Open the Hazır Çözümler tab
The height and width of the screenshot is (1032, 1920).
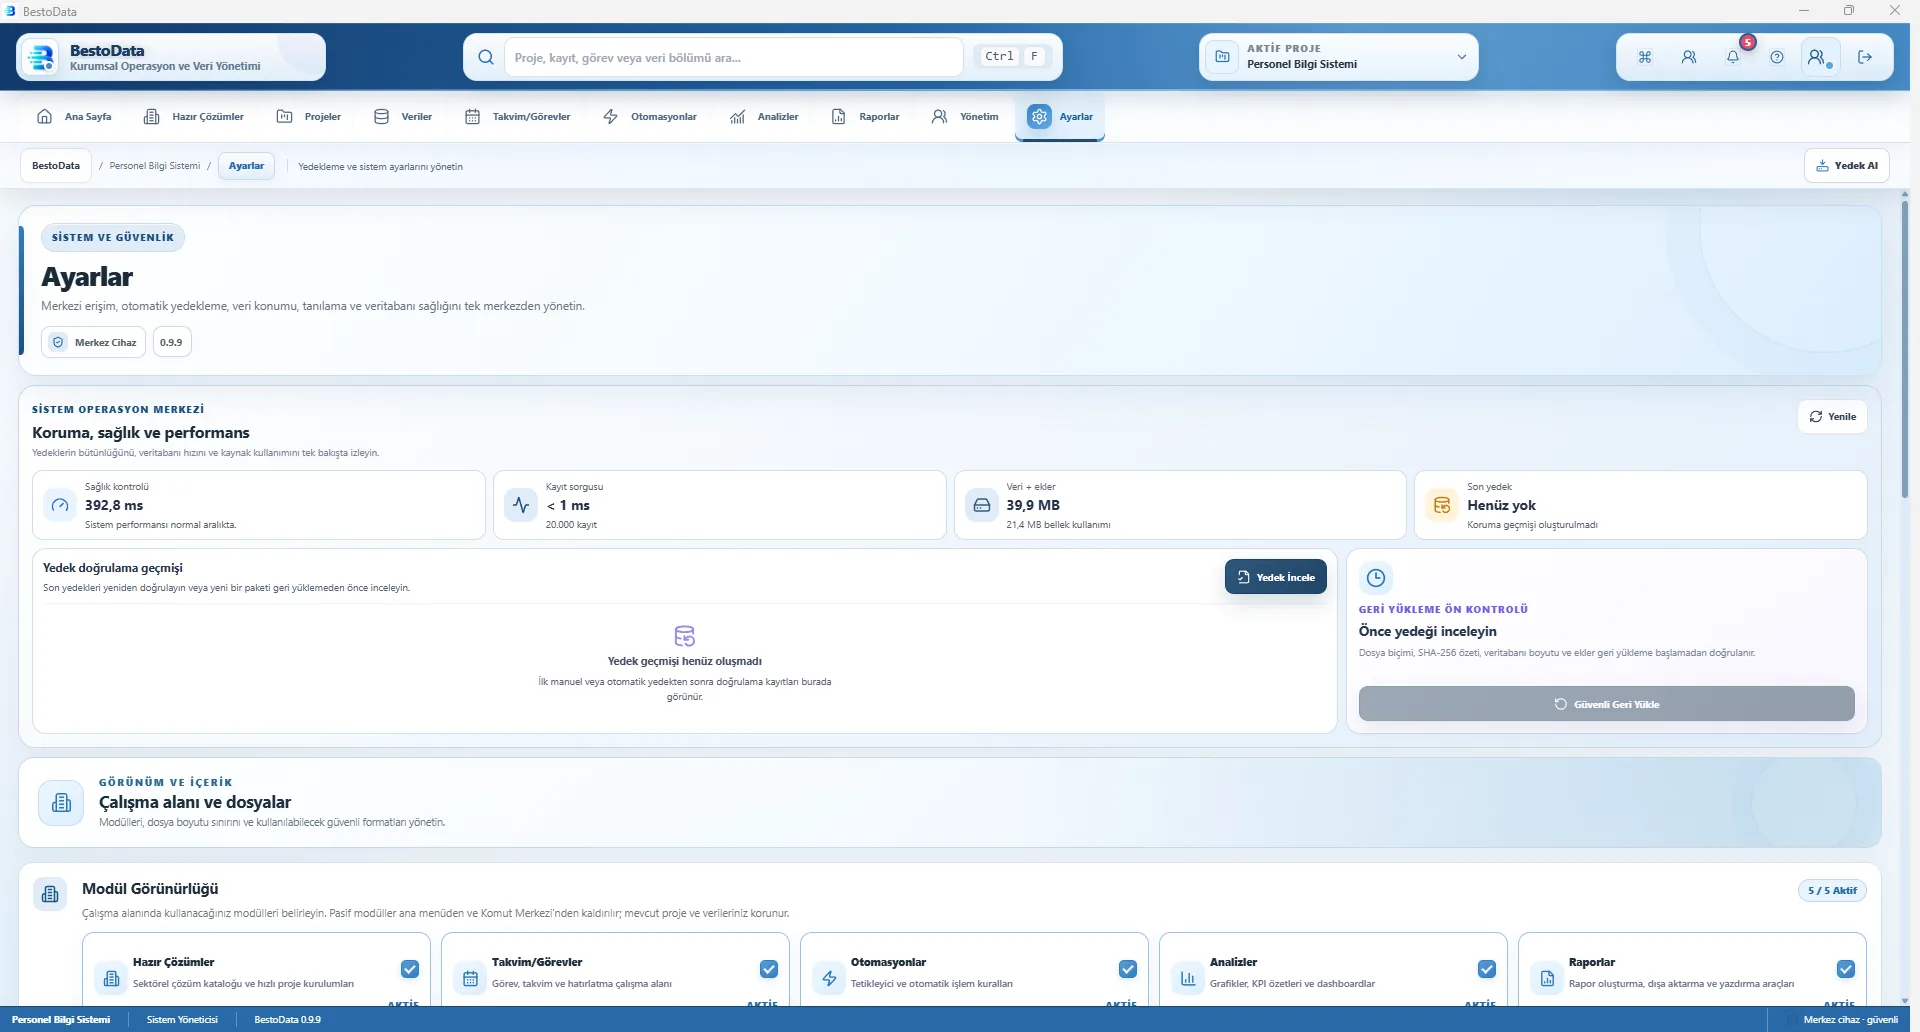pos(194,117)
